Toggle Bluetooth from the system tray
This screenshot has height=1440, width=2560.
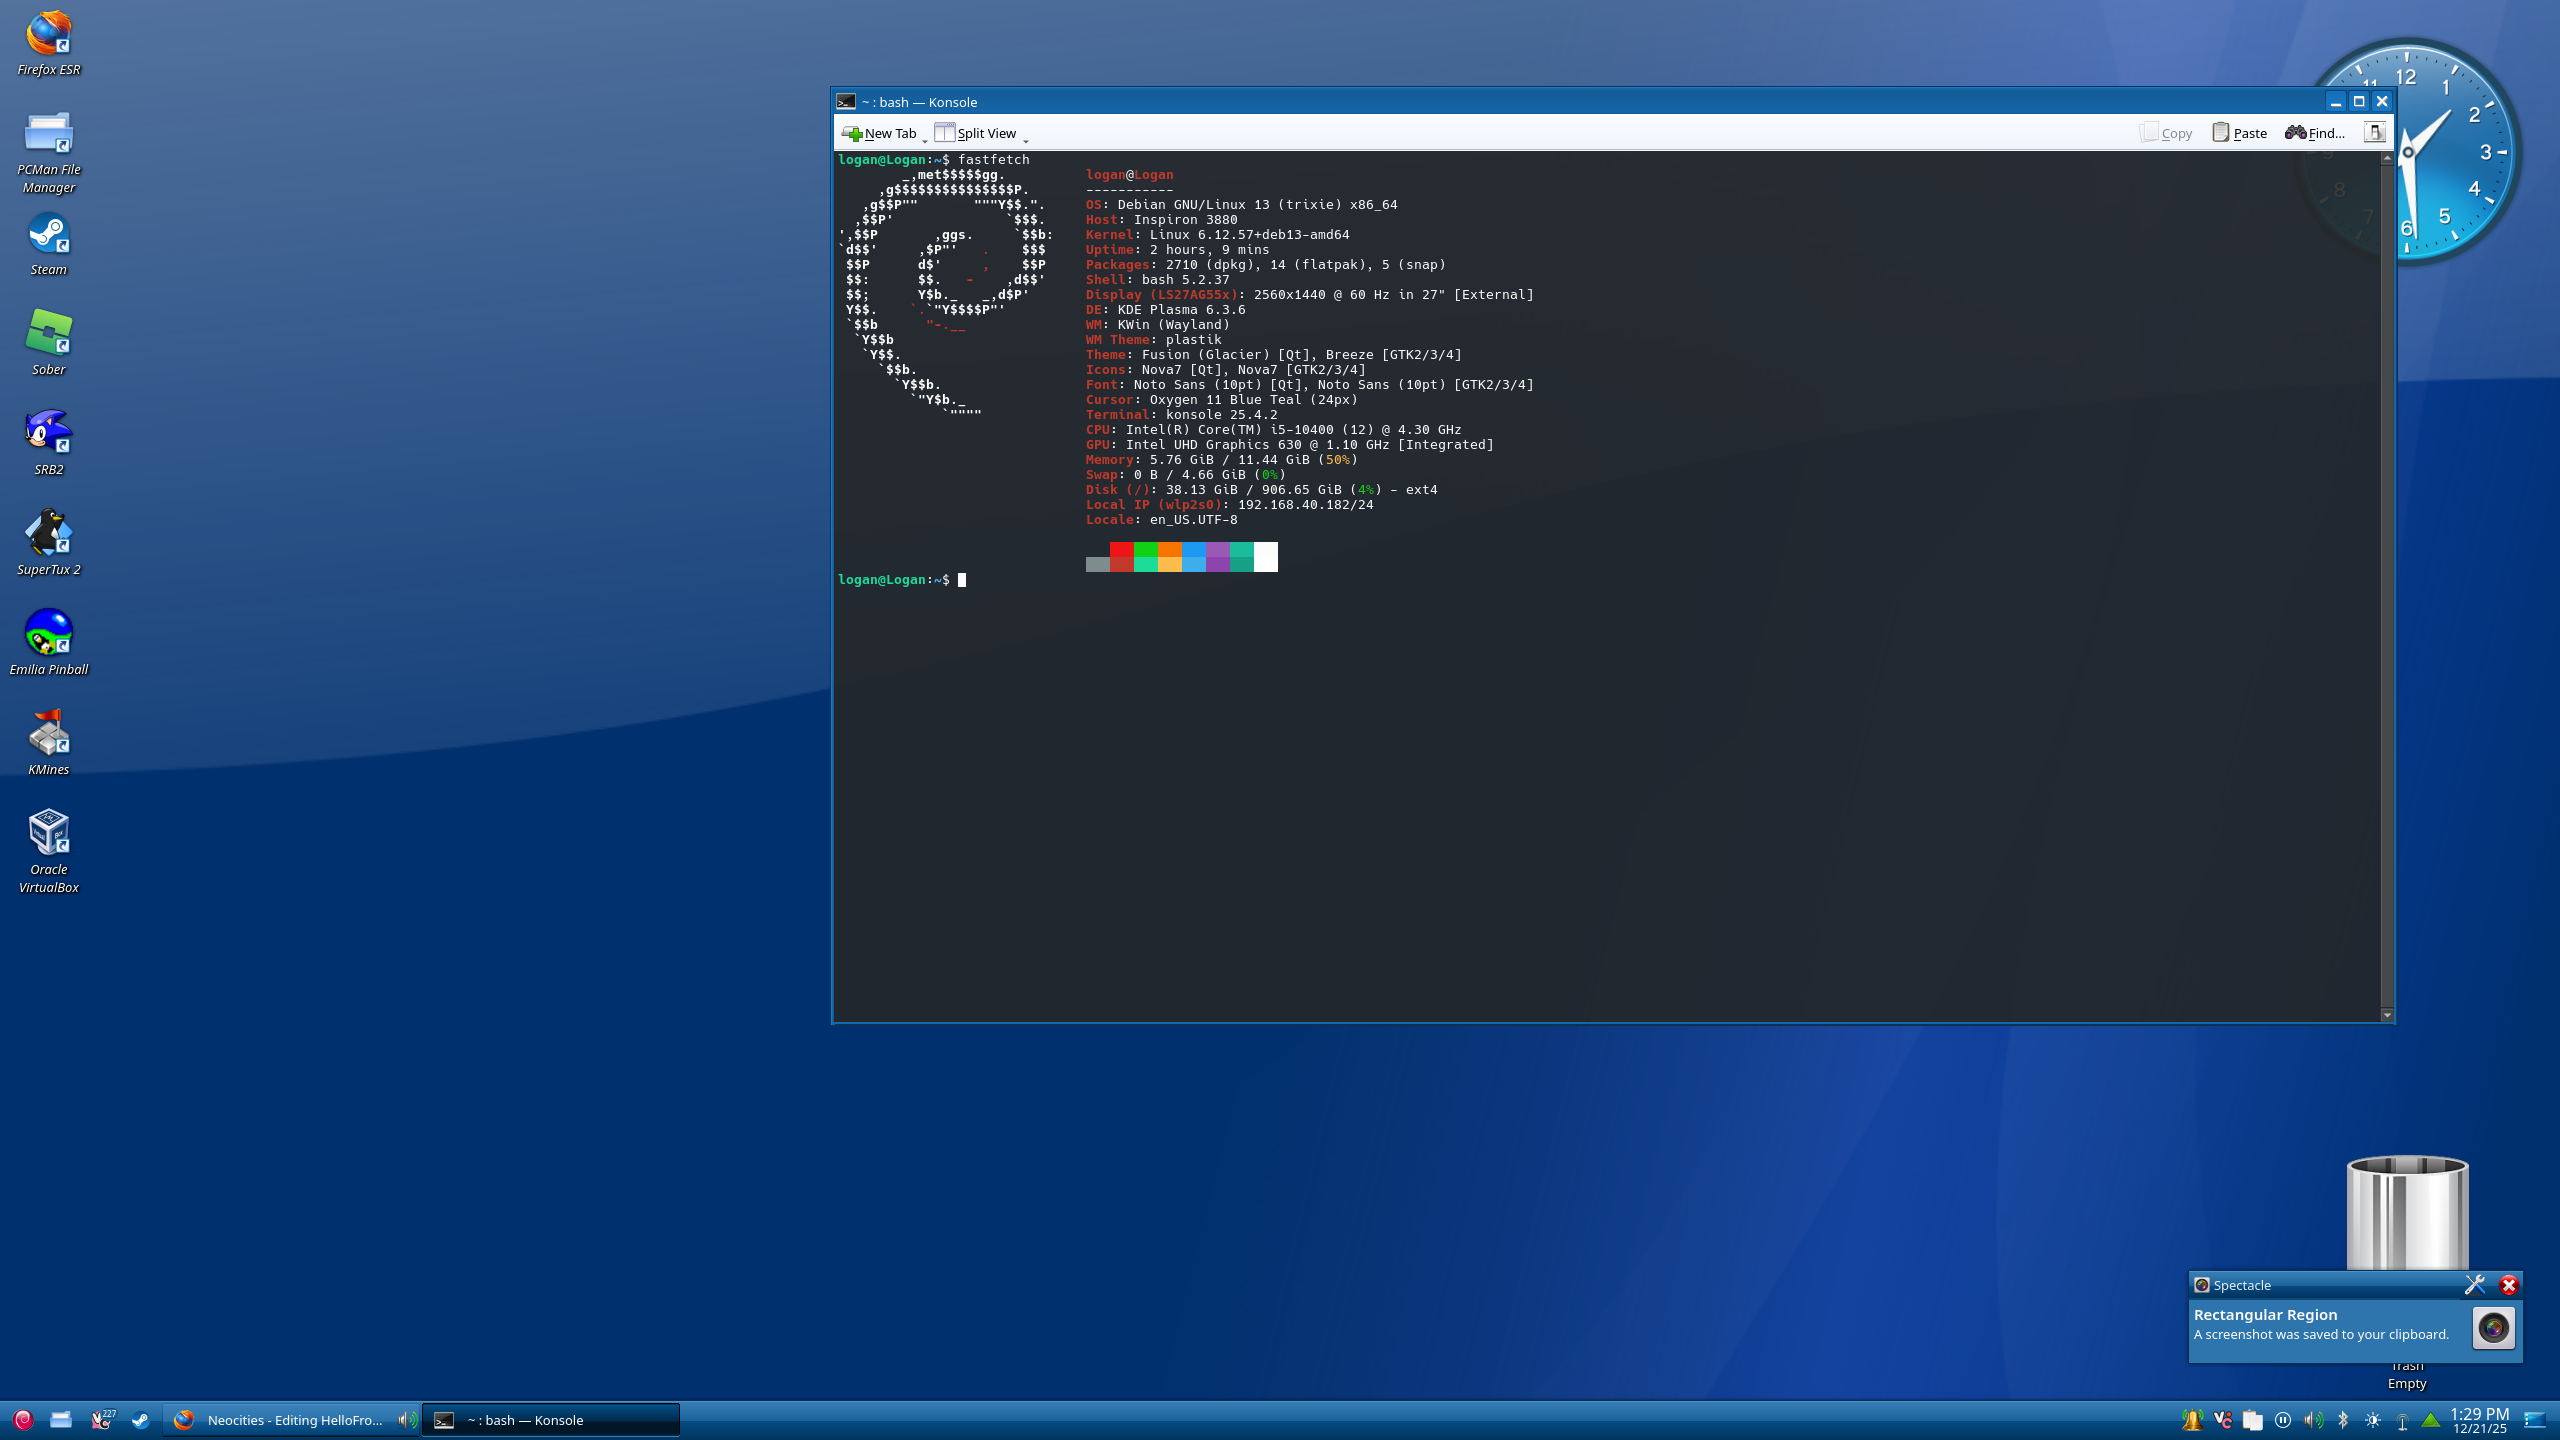pos(2342,1420)
